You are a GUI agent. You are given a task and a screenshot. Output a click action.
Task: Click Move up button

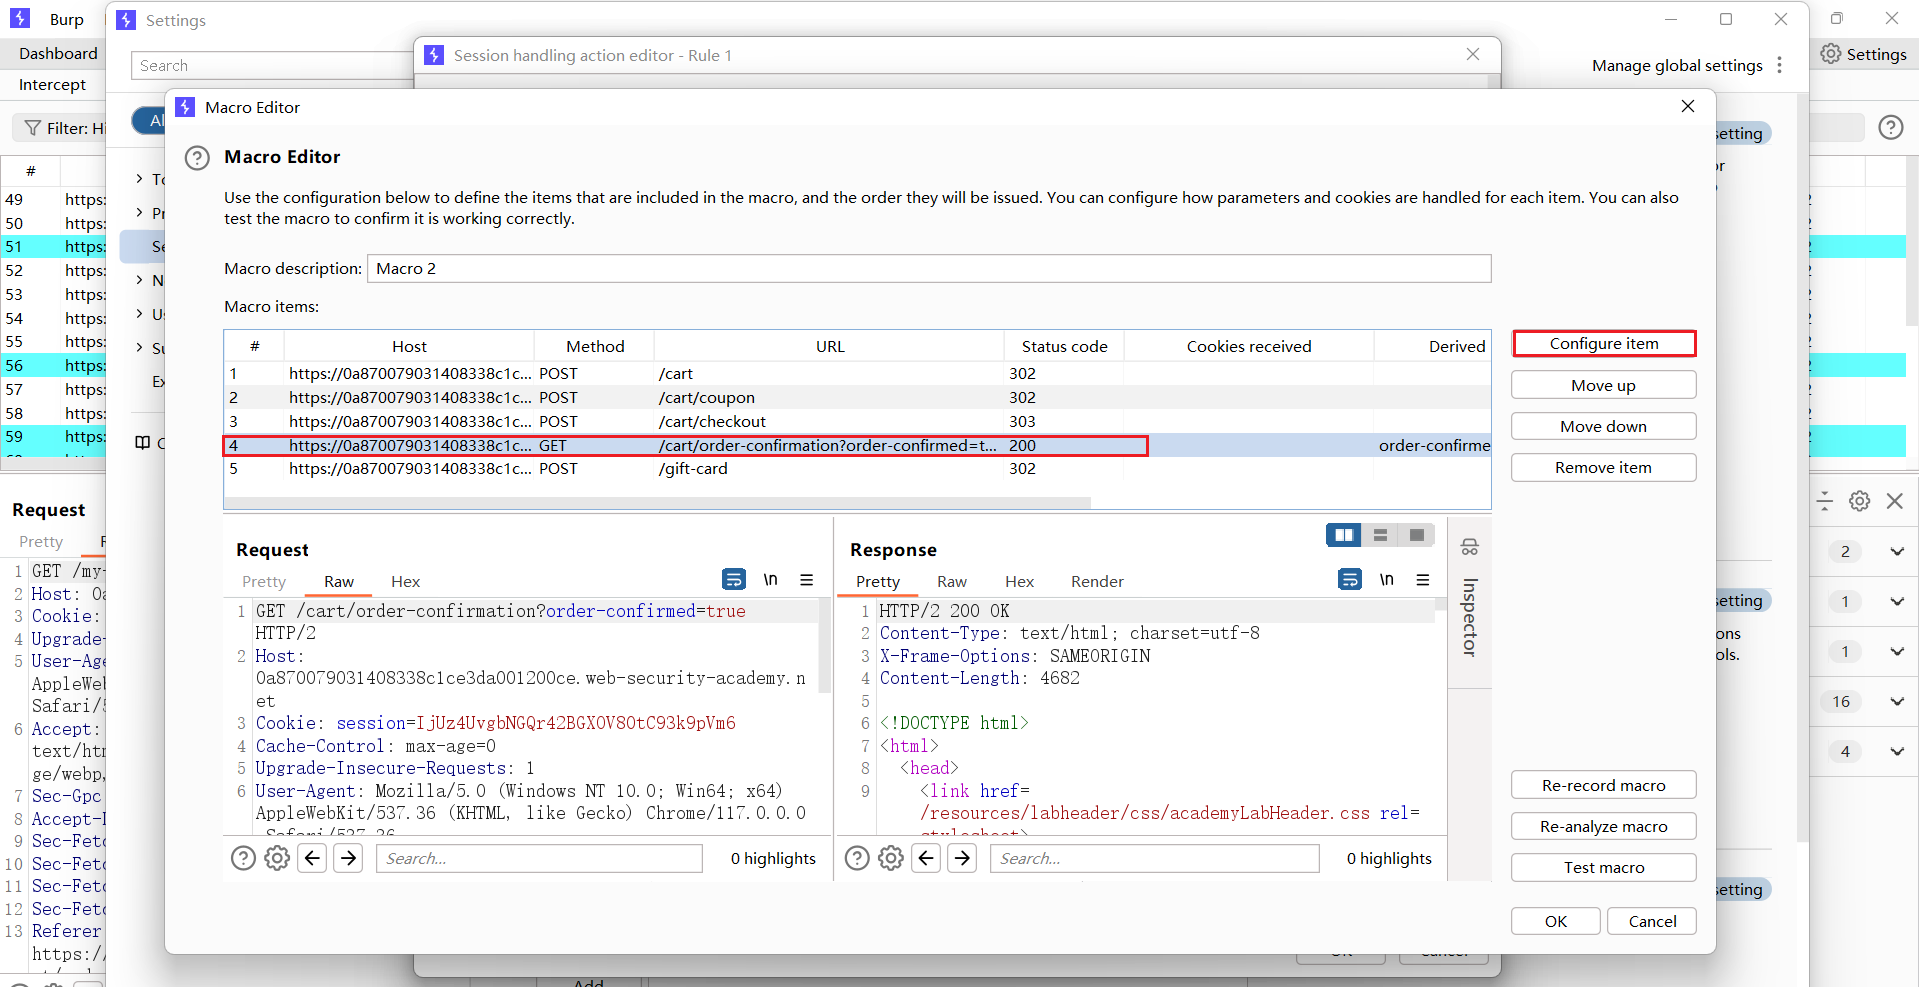[1603, 385]
